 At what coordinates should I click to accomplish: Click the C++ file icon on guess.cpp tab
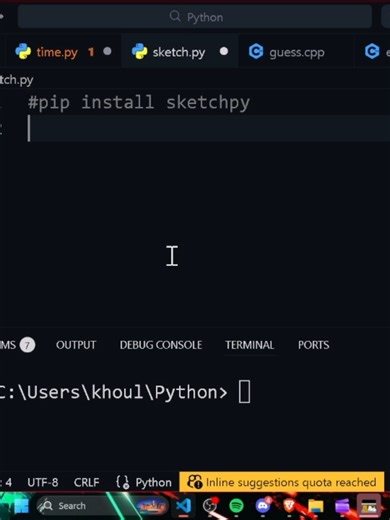click(x=256, y=52)
